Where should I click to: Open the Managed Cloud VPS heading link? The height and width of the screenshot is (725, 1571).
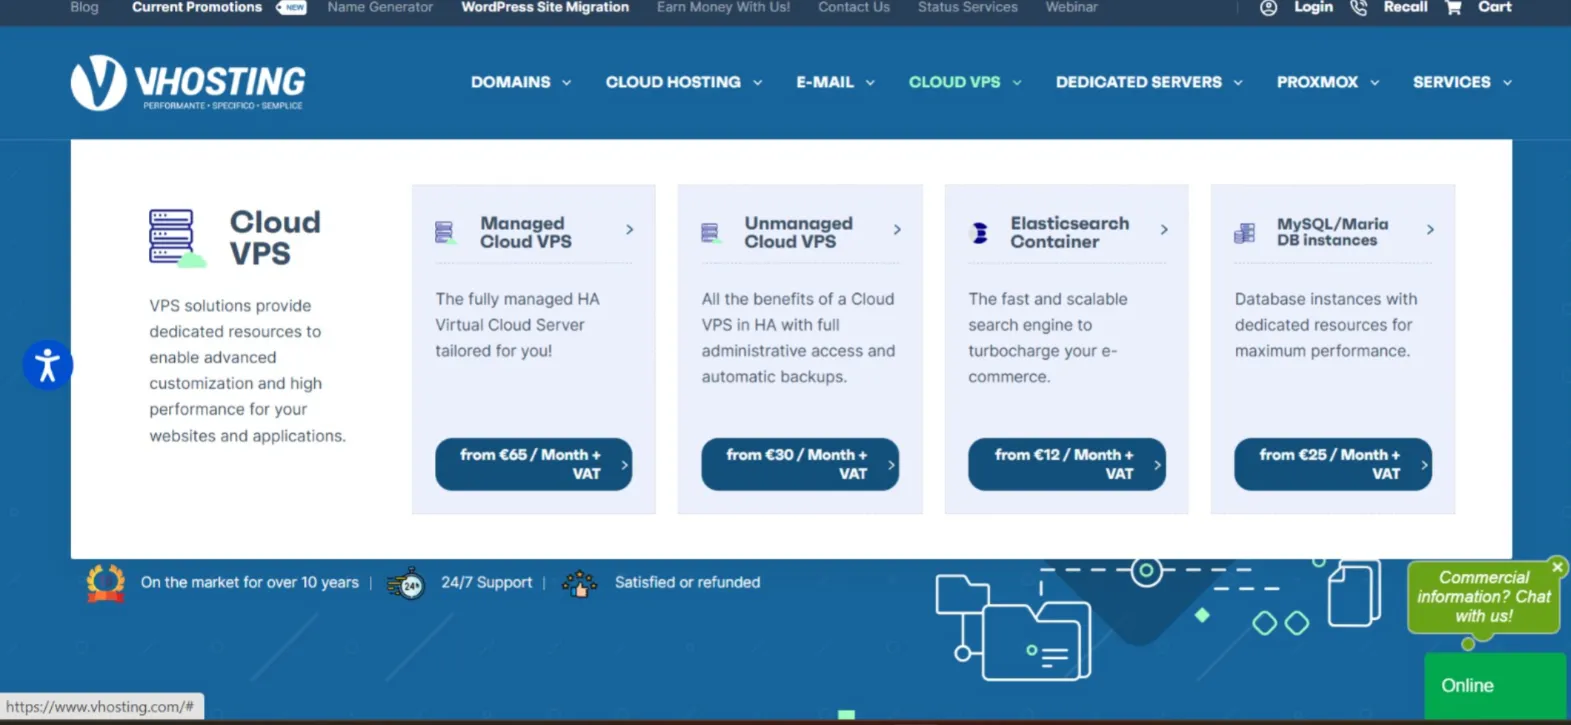pos(526,232)
